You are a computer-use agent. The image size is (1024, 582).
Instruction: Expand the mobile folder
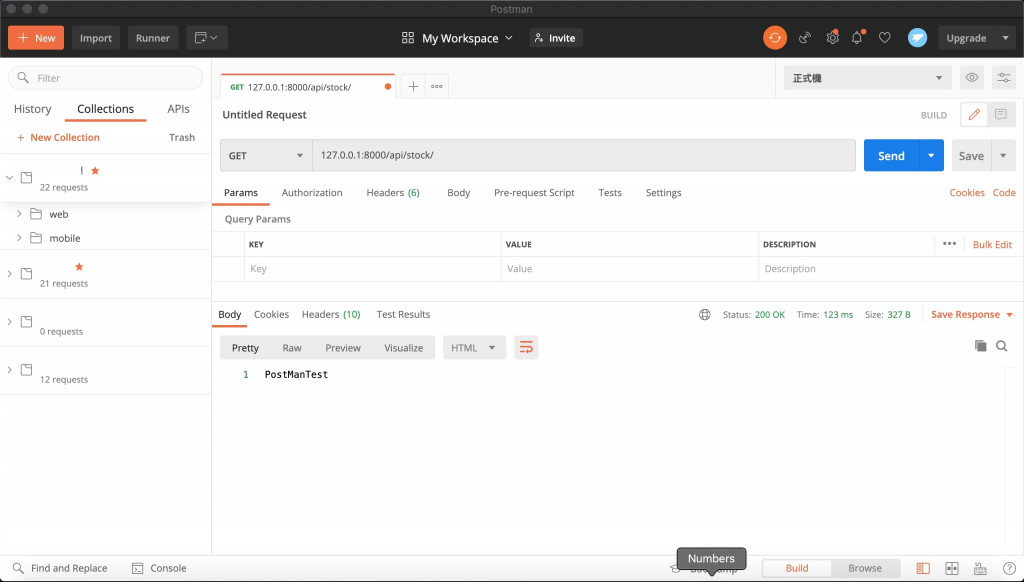[19, 238]
